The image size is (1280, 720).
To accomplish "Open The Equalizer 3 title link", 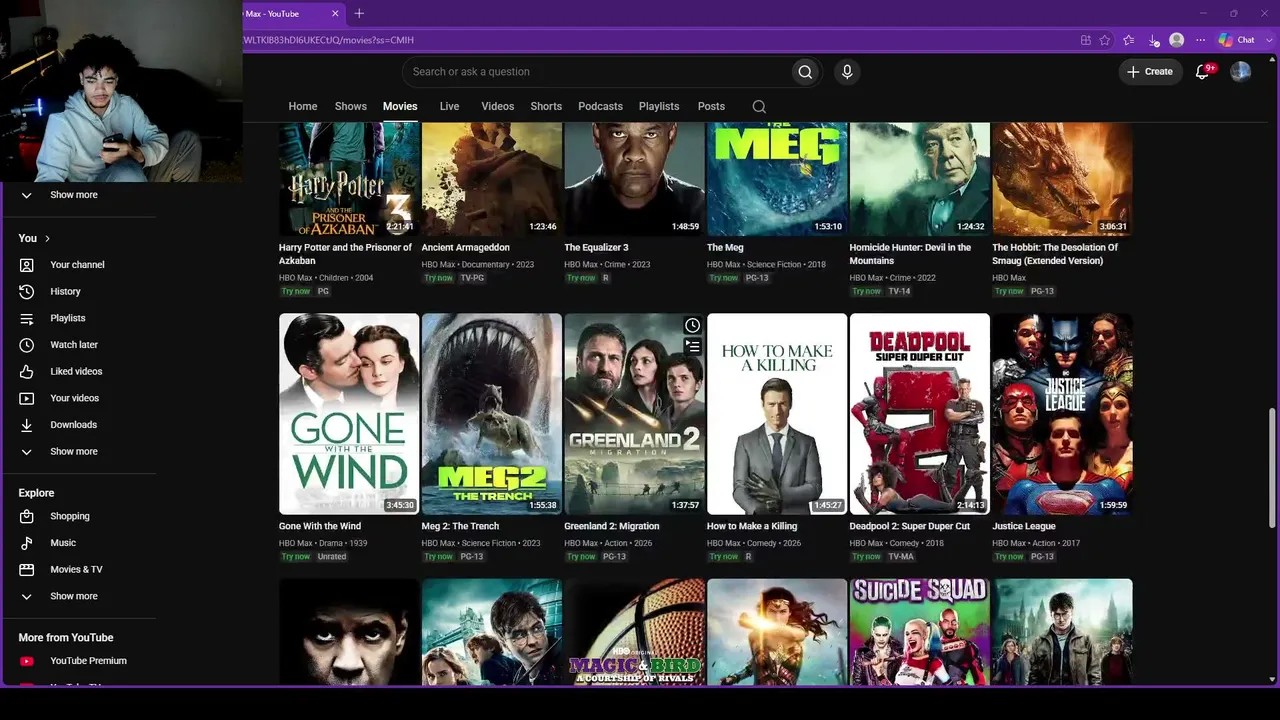I will (596, 247).
